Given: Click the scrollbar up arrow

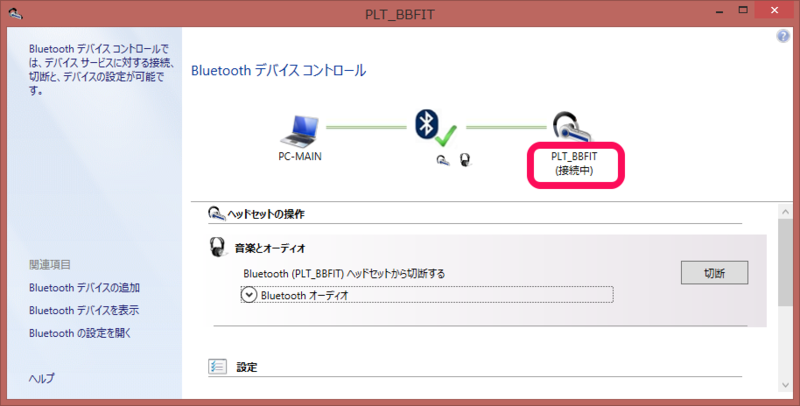Looking at the screenshot, I should click(785, 211).
